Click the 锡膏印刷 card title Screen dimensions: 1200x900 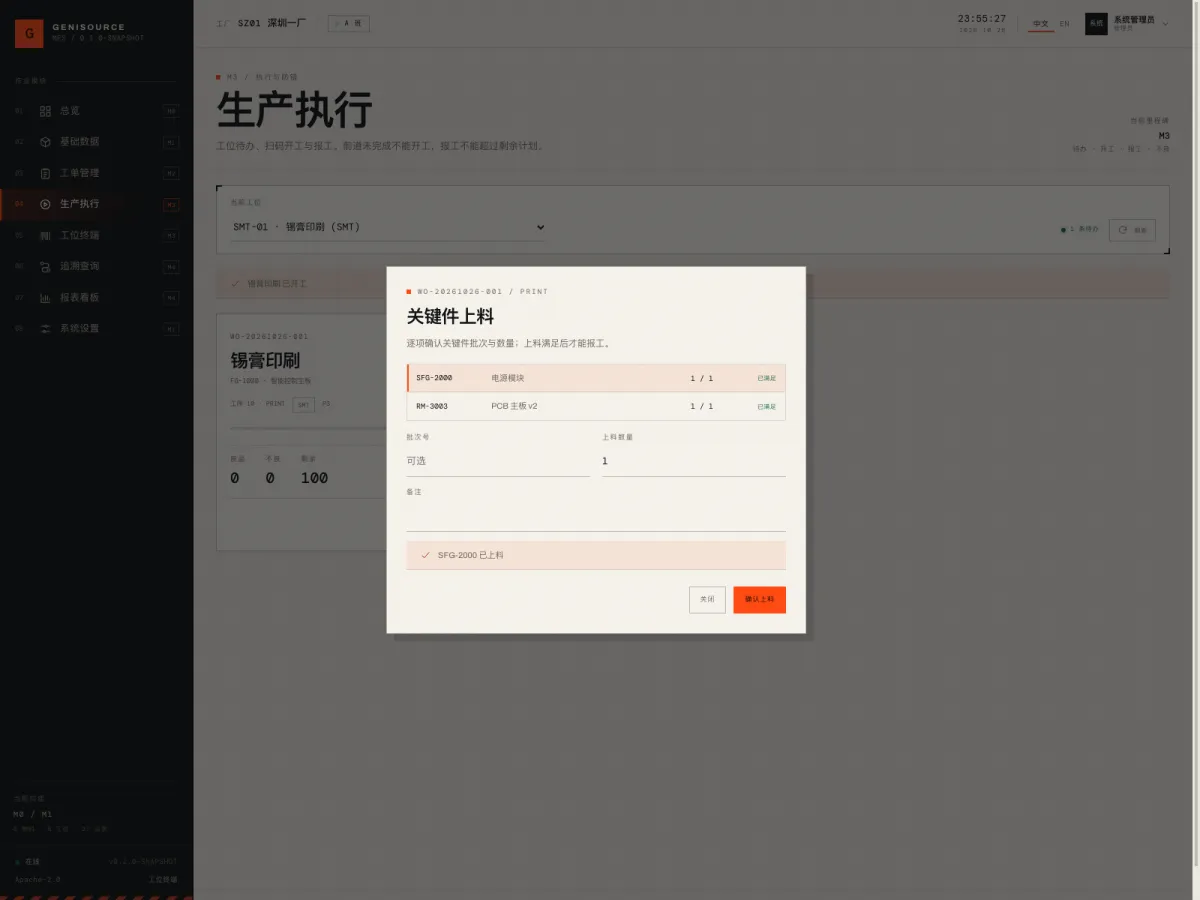tap(265, 361)
